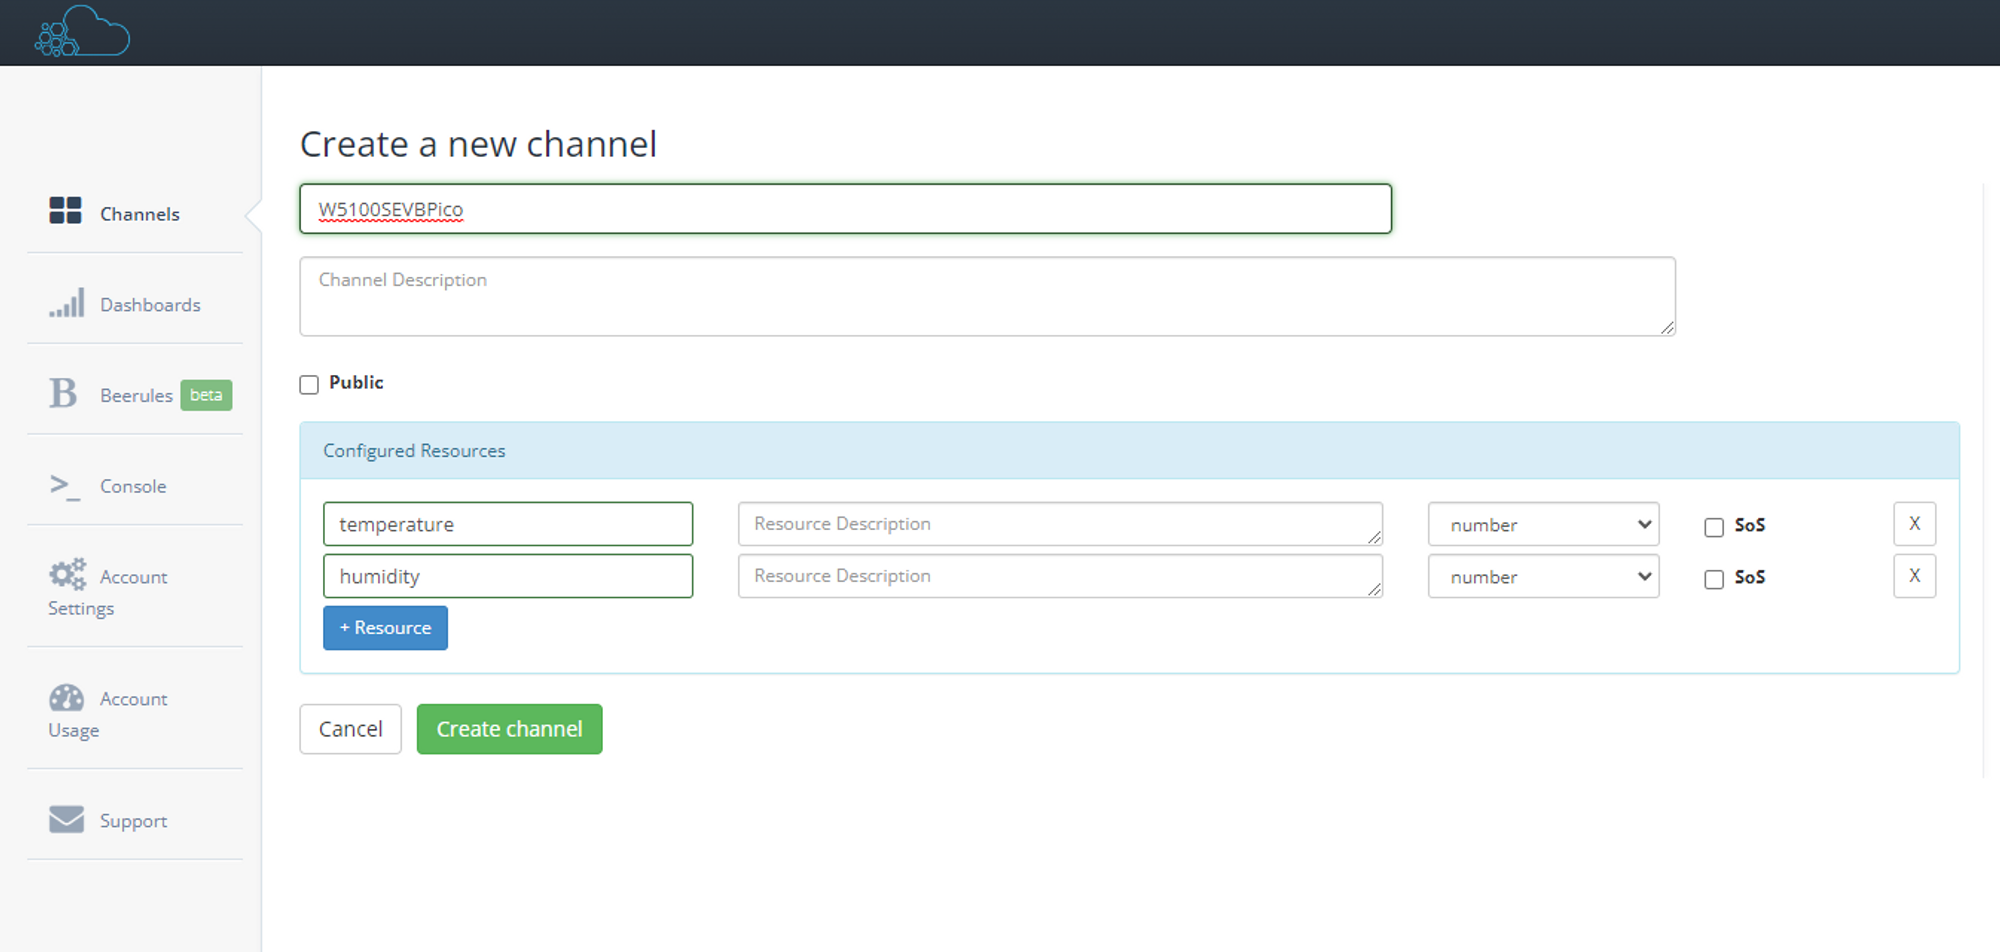Open type dropdown for temperature resource
The width and height of the screenshot is (2000, 952).
pyautogui.click(x=1543, y=524)
